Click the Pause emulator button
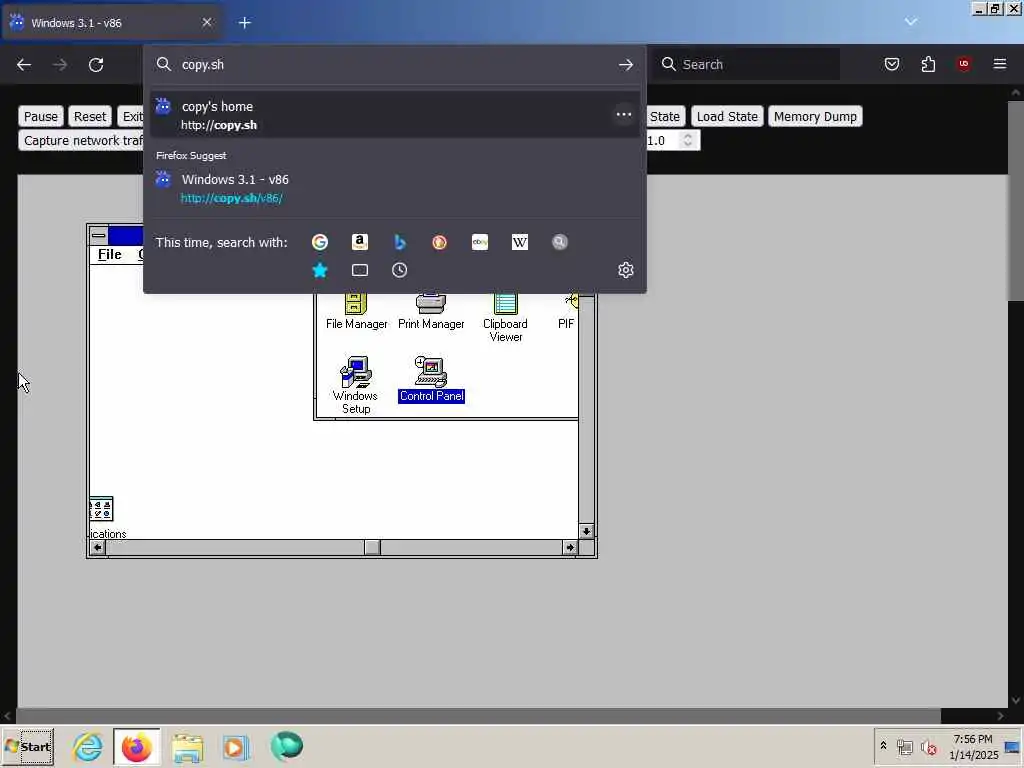Screen dimensions: 1024x768 [x=40, y=116]
